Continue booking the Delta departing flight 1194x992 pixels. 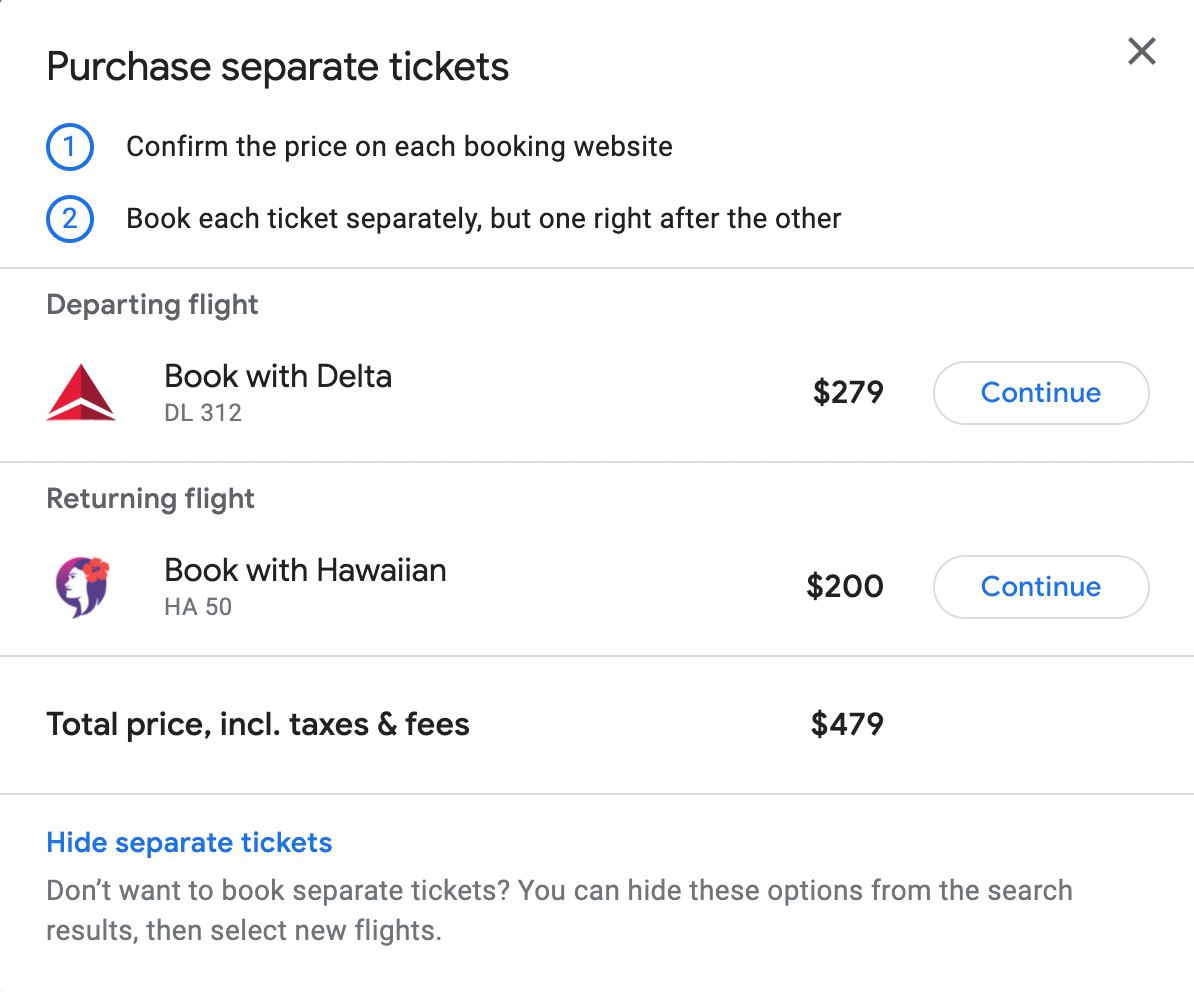(1040, 393)
